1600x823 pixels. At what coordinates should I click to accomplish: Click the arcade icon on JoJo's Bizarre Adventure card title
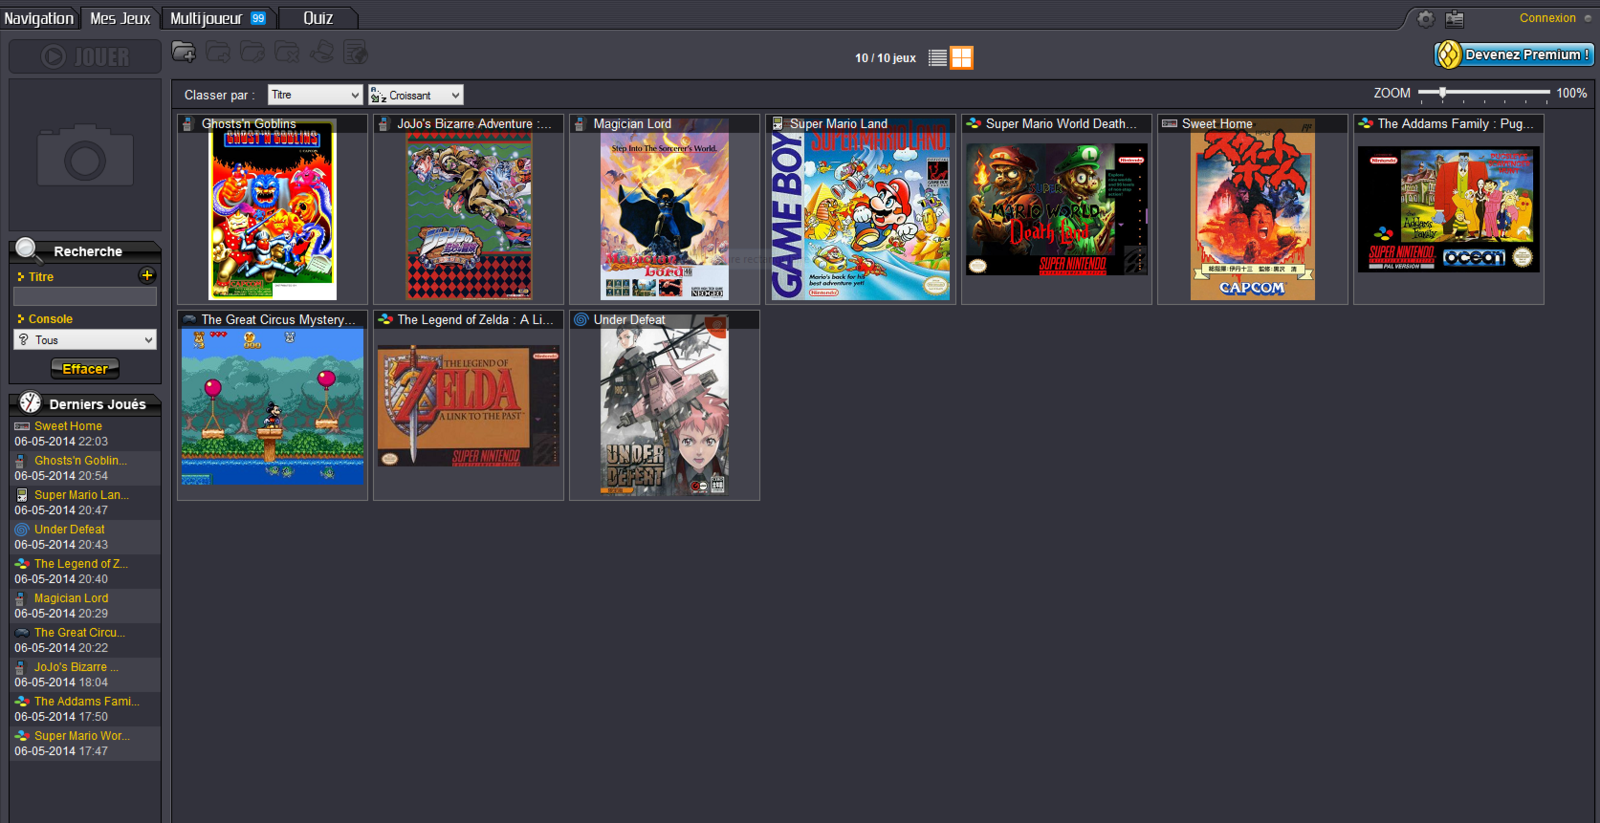[x=384, y=124]
